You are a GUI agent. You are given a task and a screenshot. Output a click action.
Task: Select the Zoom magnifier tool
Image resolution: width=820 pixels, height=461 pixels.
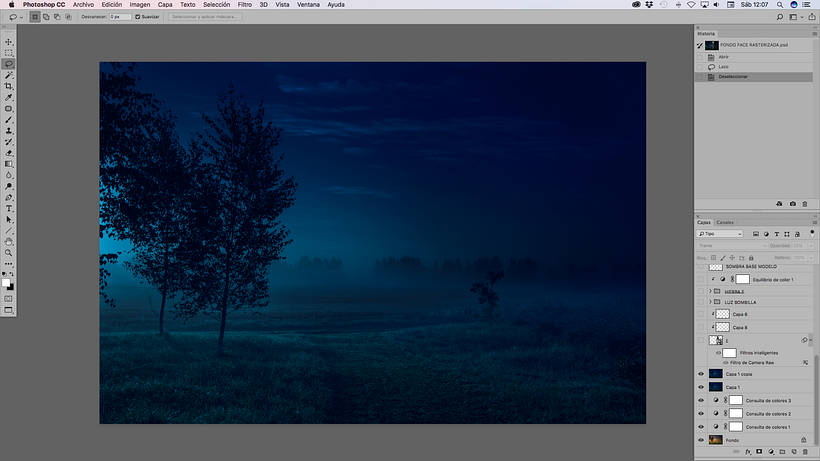pos(9,253)
